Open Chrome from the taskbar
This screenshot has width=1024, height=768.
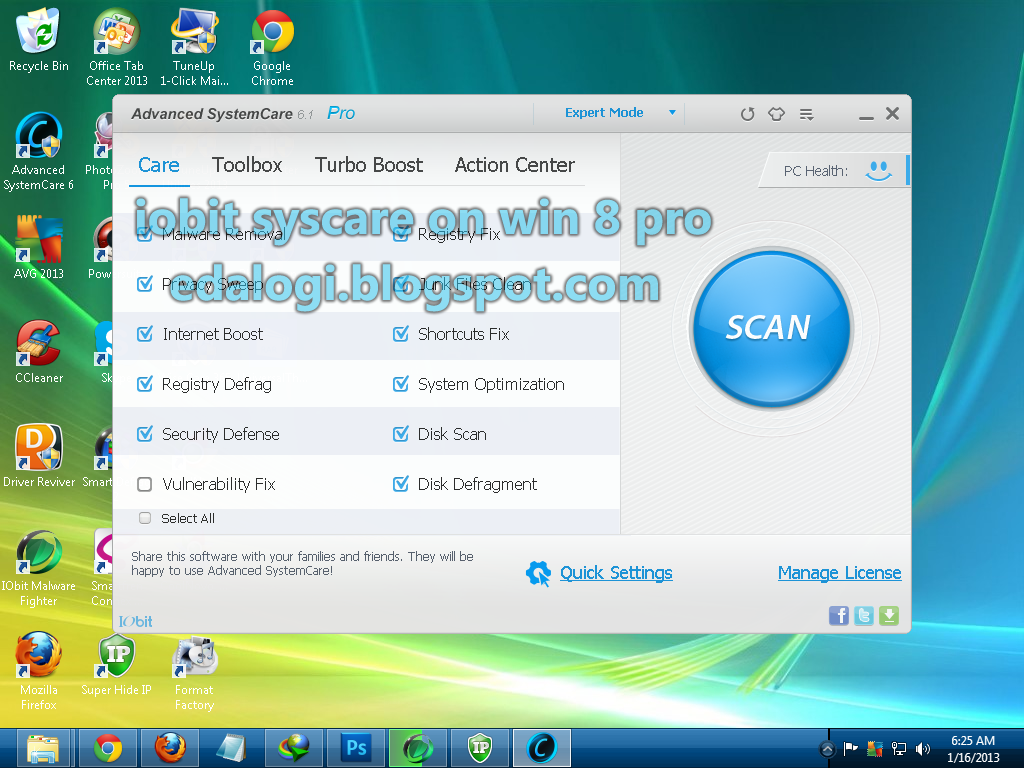coord(108,748)
